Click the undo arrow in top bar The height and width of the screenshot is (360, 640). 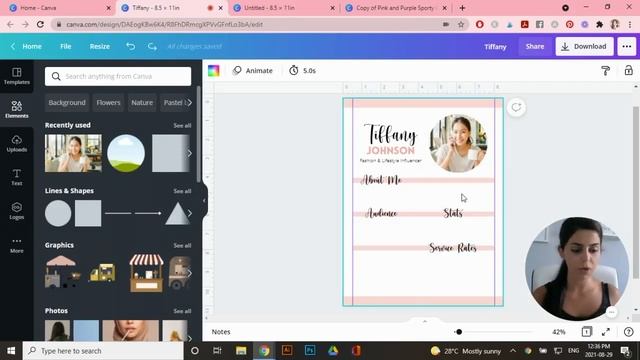(131, 47)
